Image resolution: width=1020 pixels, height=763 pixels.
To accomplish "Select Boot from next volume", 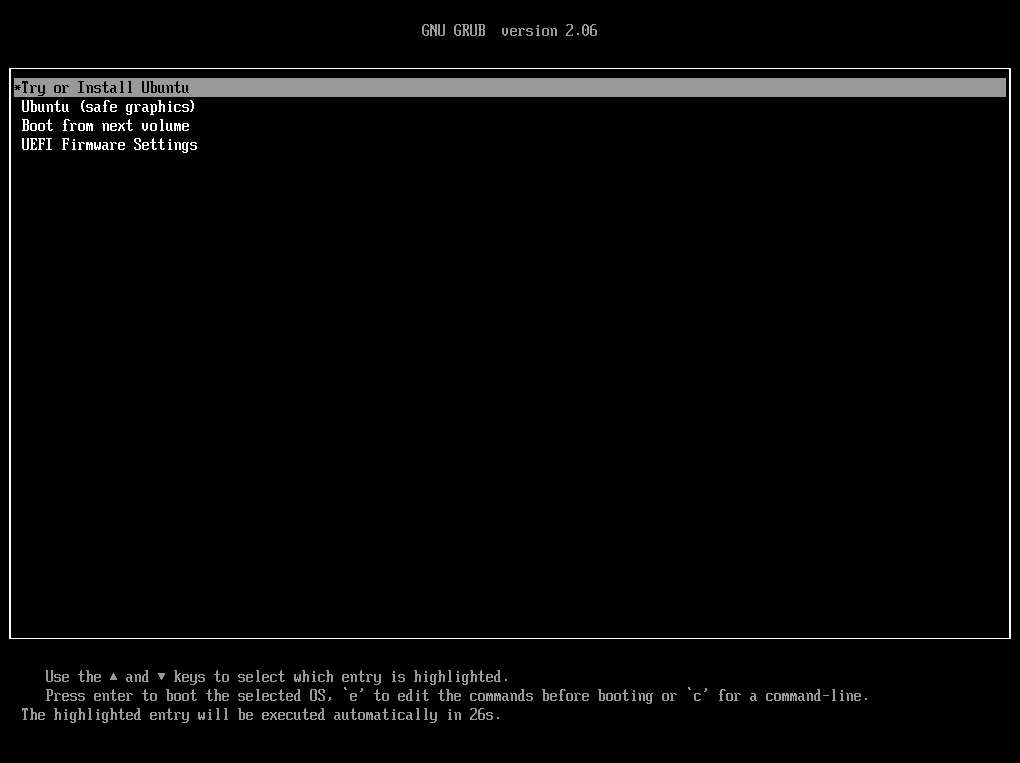I will 105,125.
